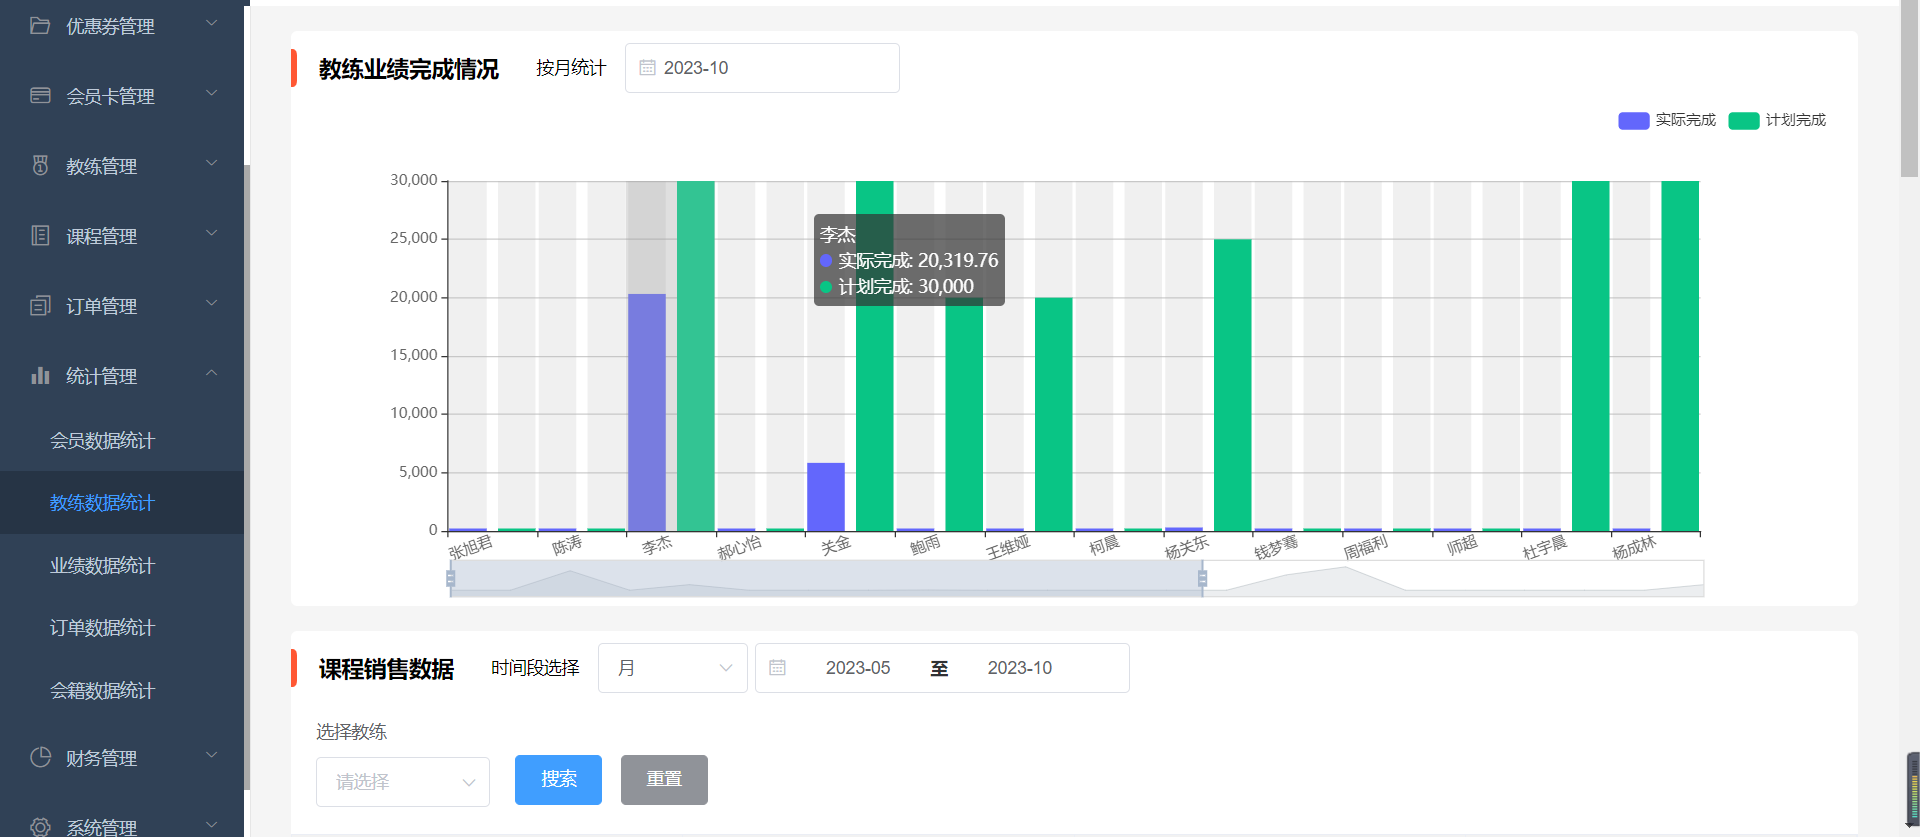The height and width of the screenshot is (837, 1920).
Task: Click the 张旭君 x-axis label
Action: pyautogui.click(x=470, y=548)
